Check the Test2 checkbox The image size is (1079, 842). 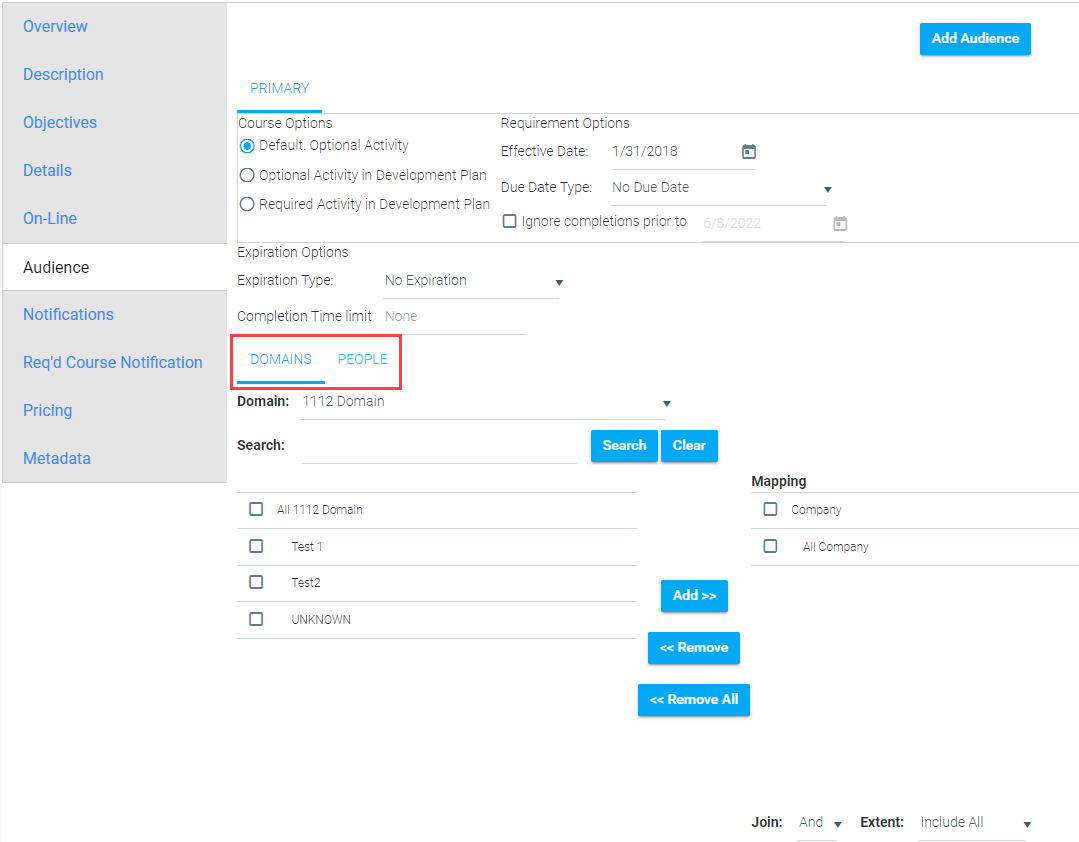(x=256, y=582)
